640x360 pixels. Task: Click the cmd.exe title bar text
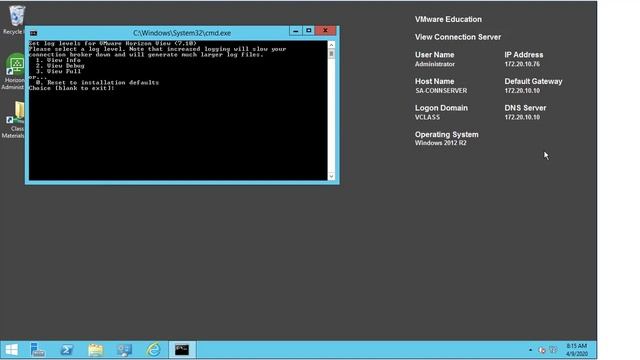coord(182,33)
